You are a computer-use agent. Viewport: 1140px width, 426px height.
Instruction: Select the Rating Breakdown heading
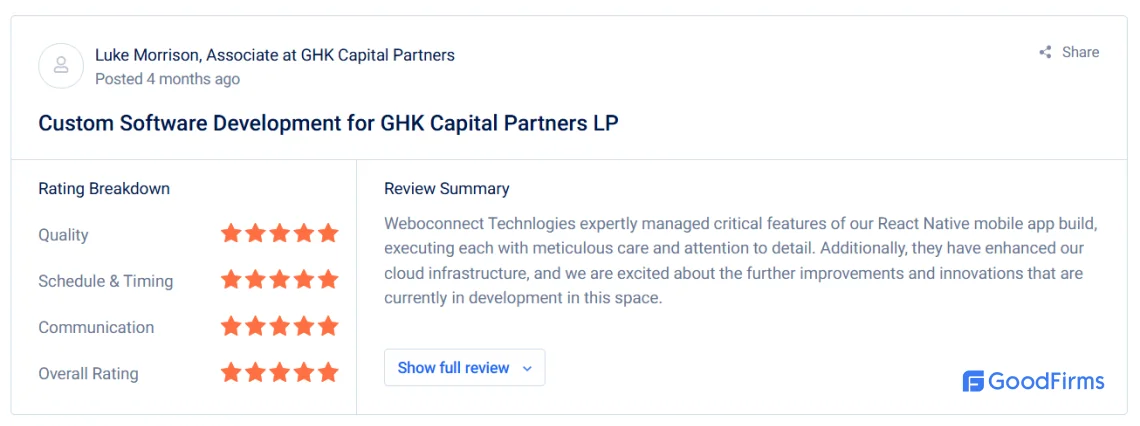click(104, 189)
